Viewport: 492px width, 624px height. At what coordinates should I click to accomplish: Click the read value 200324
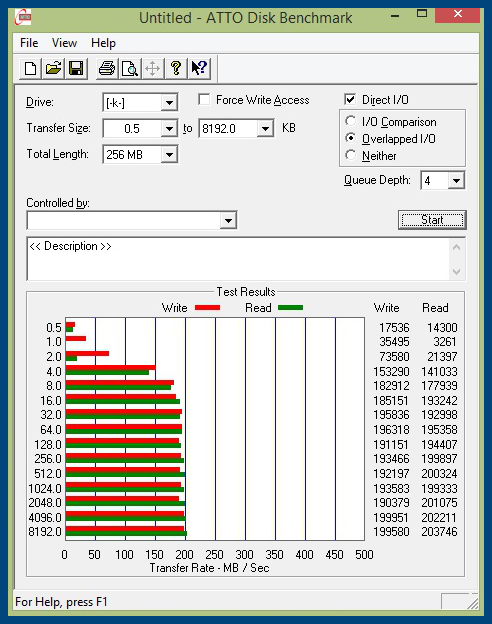point(439,474)
